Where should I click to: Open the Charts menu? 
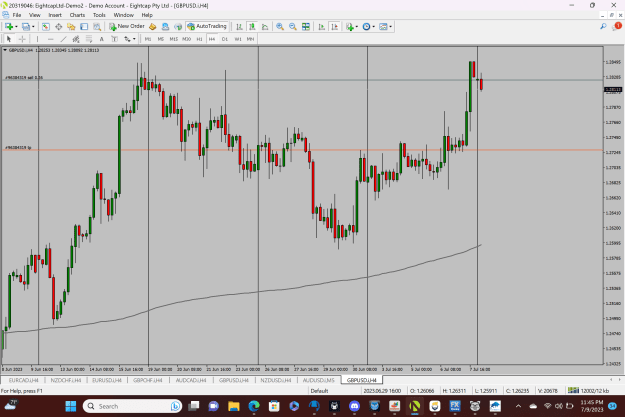click(77, 15)
